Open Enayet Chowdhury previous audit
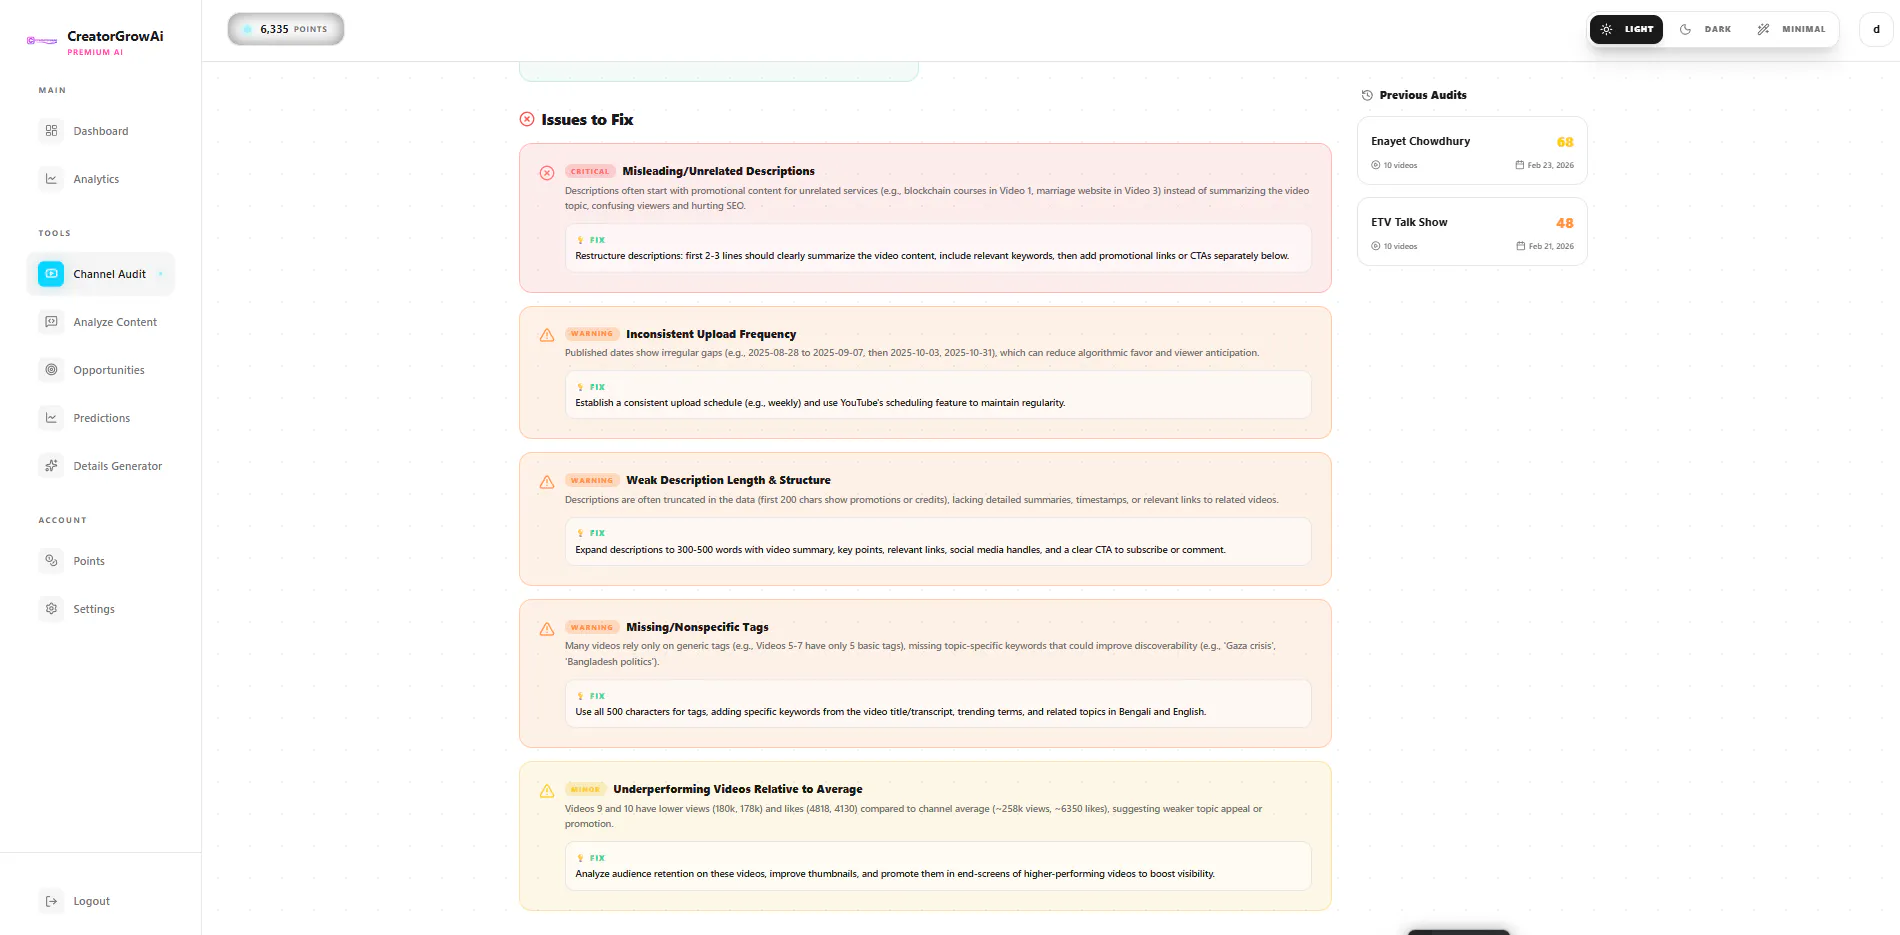Image resolution: width=1900 pixels, height=935 pixels. [1472, 151]
